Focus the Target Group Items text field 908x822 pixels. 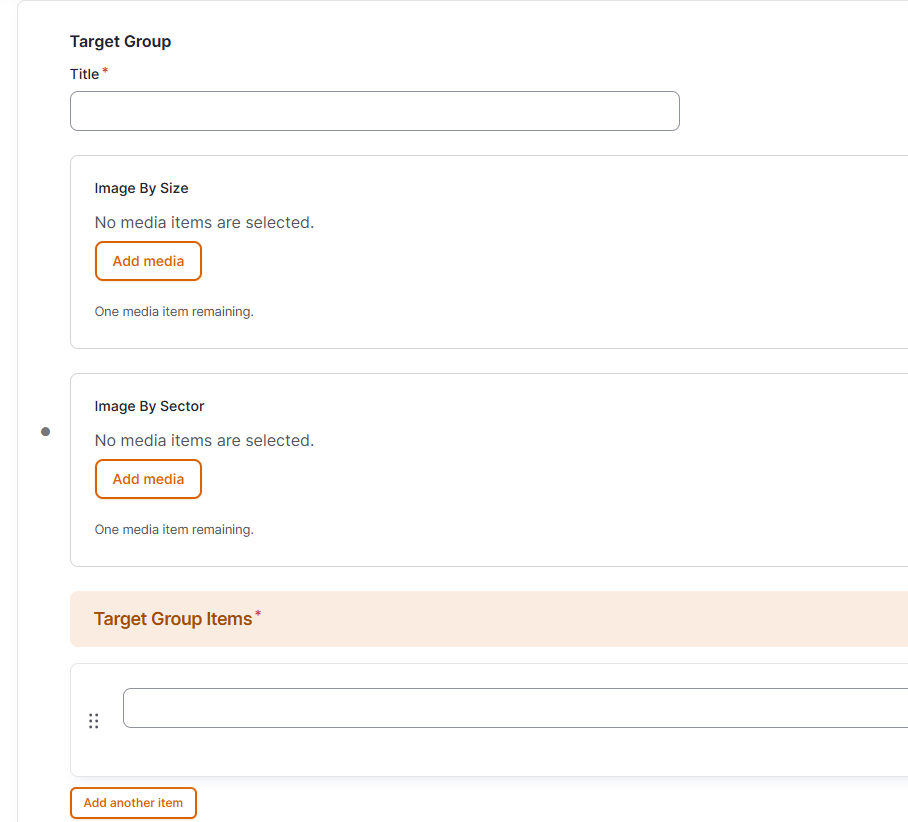515,708
